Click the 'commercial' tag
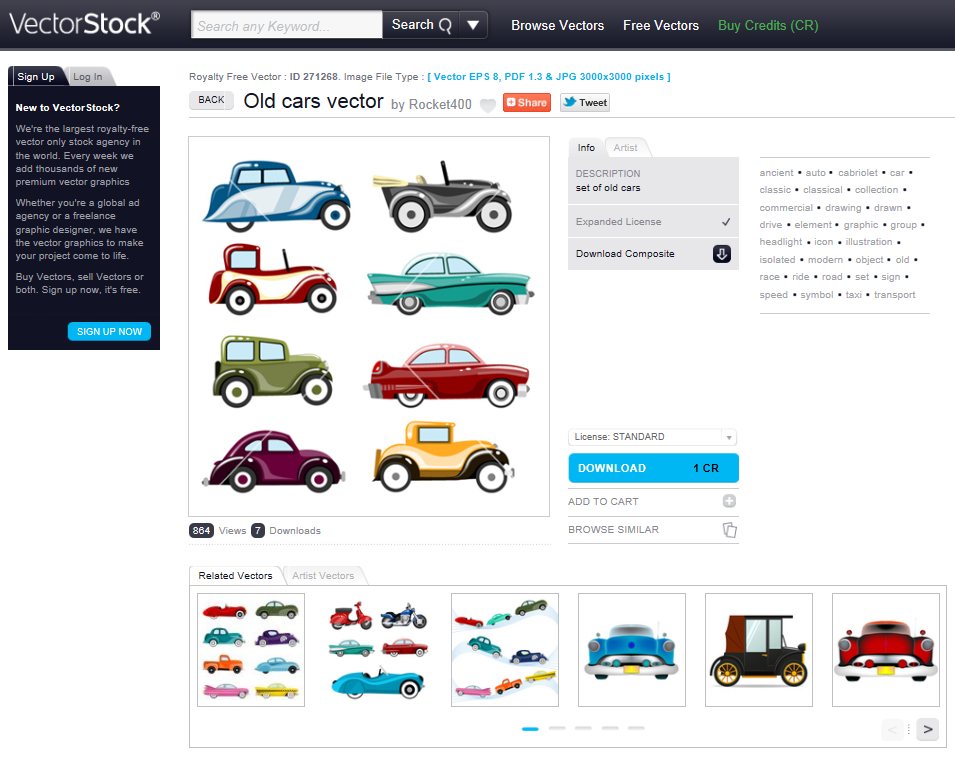This screenshot has width=955, height=757. (786, 208)
